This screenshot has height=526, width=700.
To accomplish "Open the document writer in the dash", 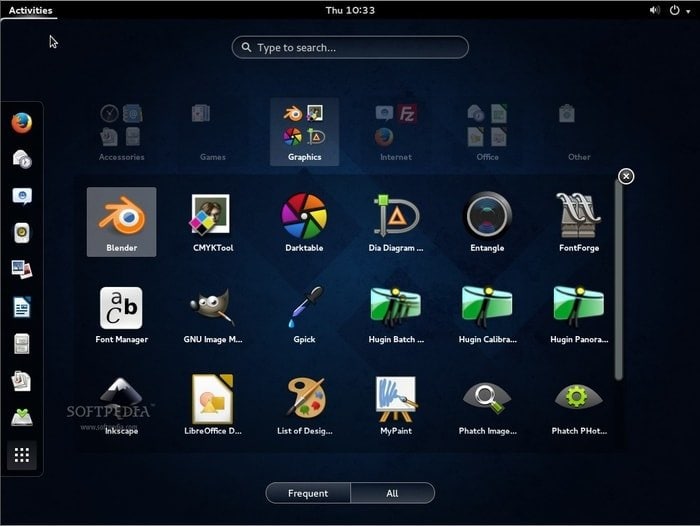I will [22, 307].
